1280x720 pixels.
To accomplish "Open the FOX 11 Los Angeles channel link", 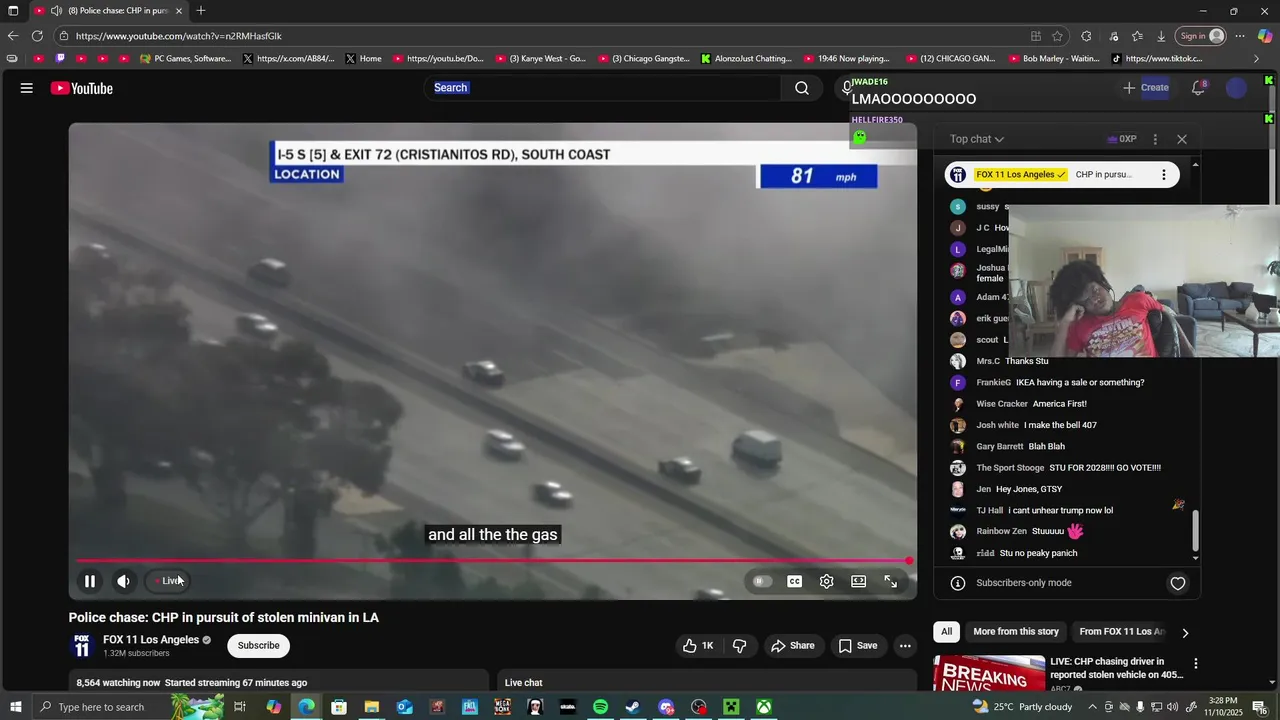I will click(151, 640).
